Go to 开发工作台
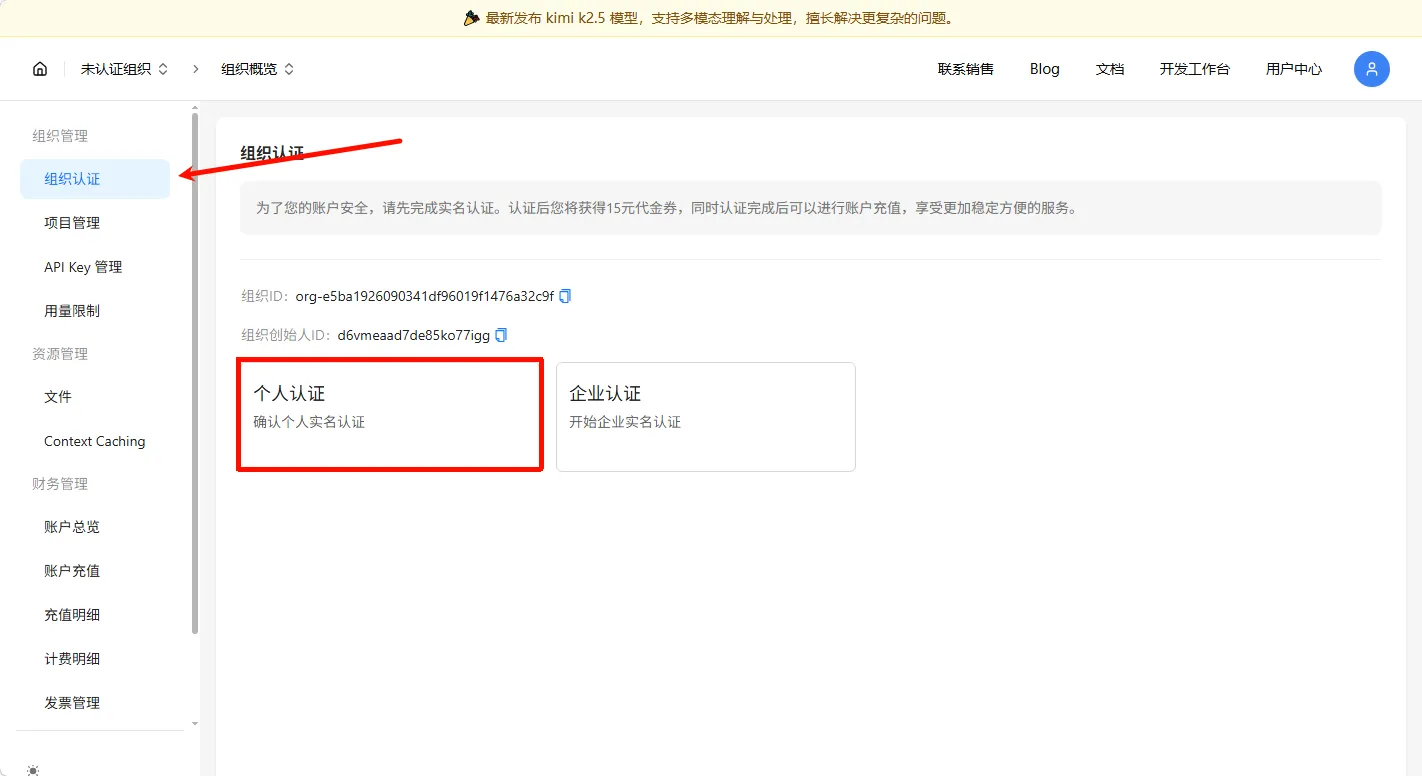This screenshot has height=776, width=1422. click(x=1194, y=69)
